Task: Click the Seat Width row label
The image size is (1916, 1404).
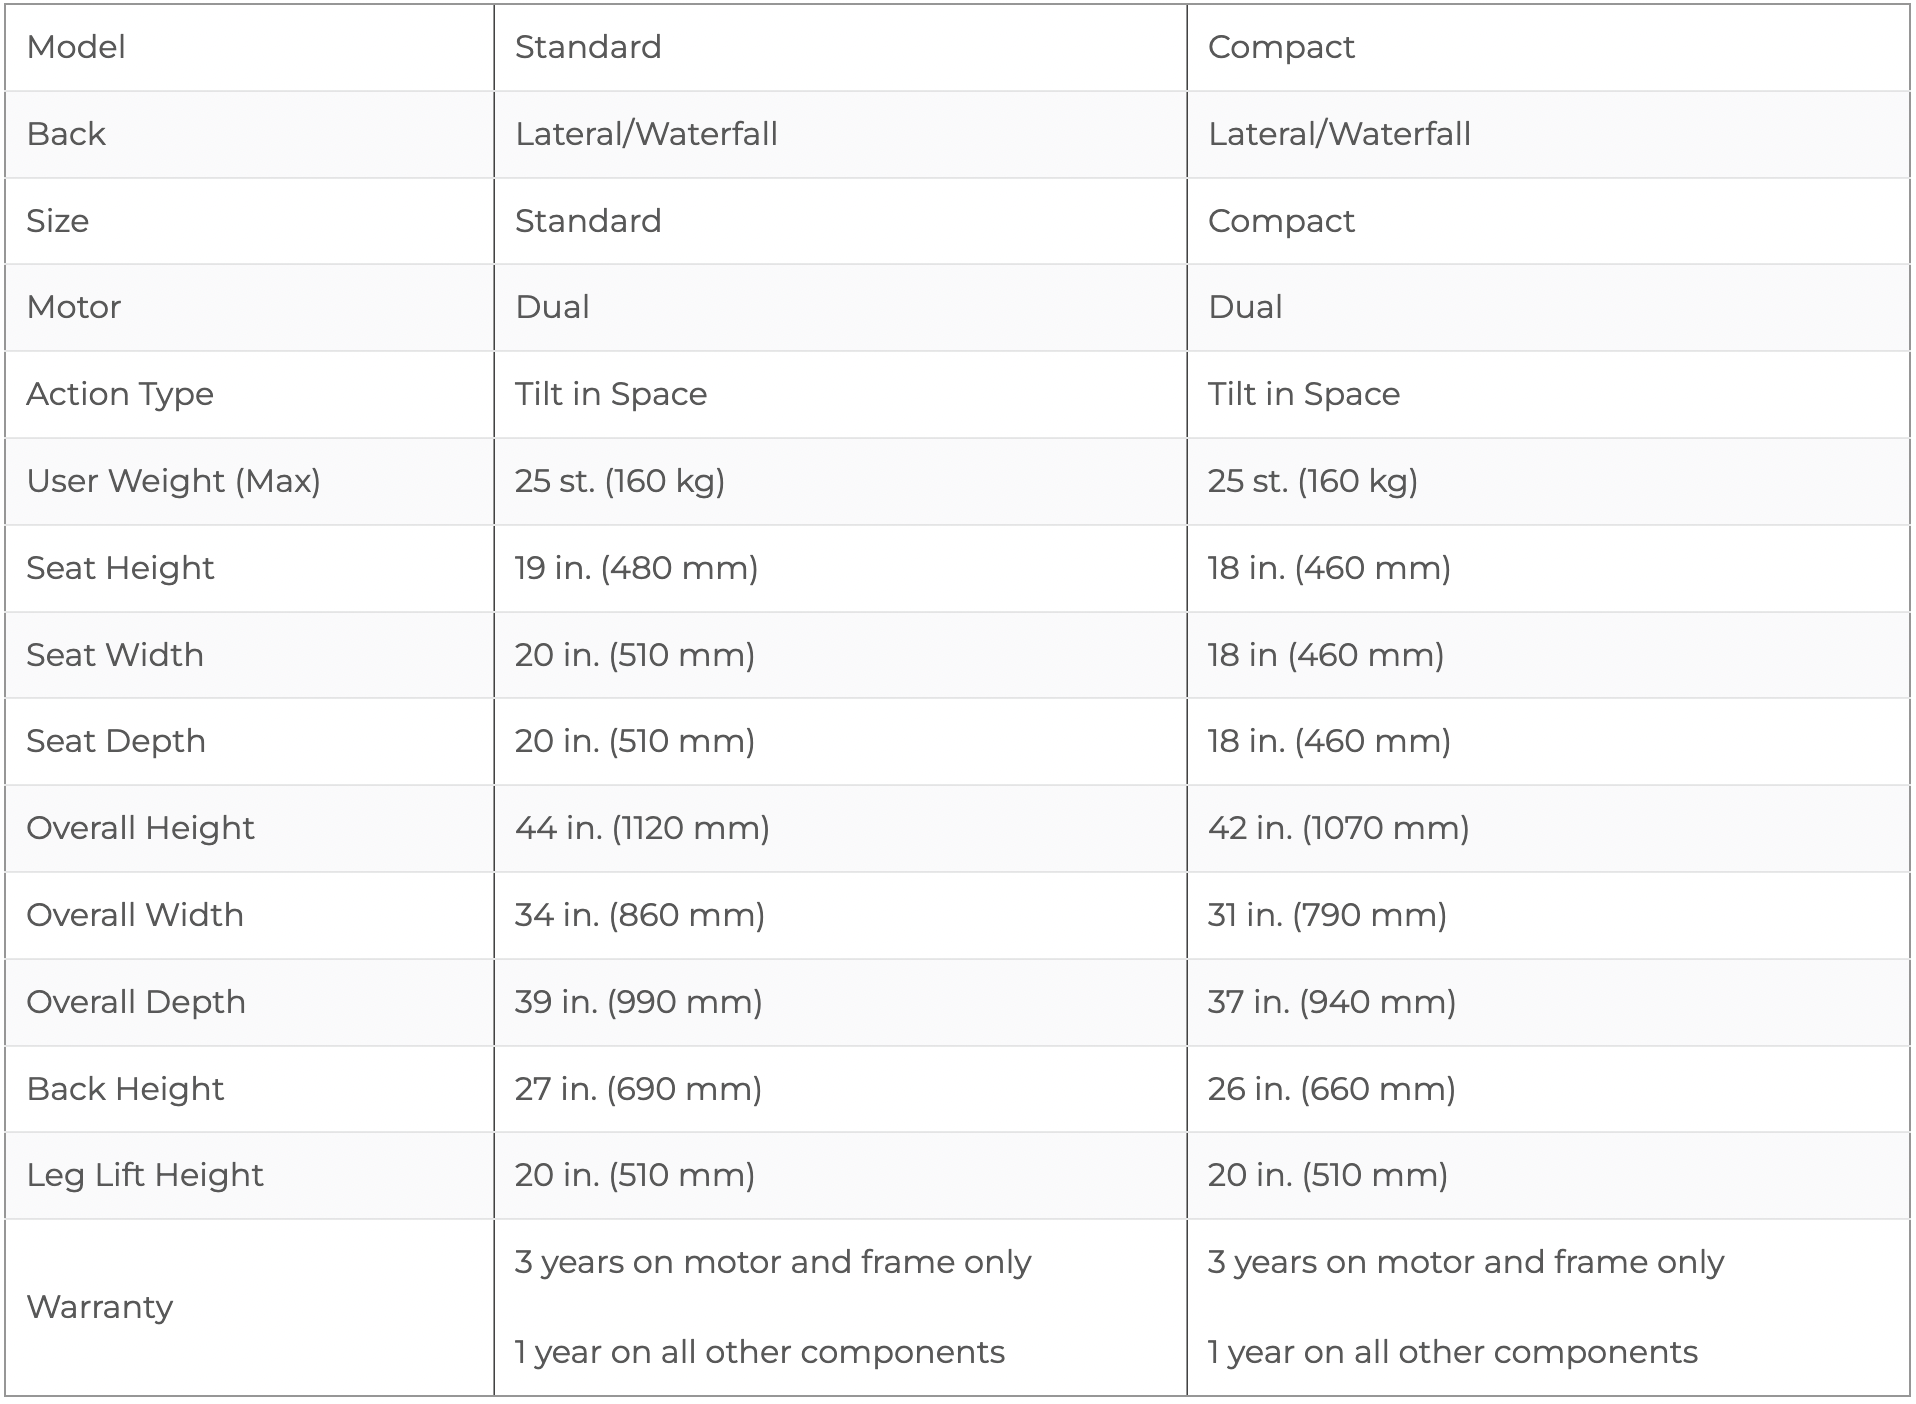Action: 115,655
